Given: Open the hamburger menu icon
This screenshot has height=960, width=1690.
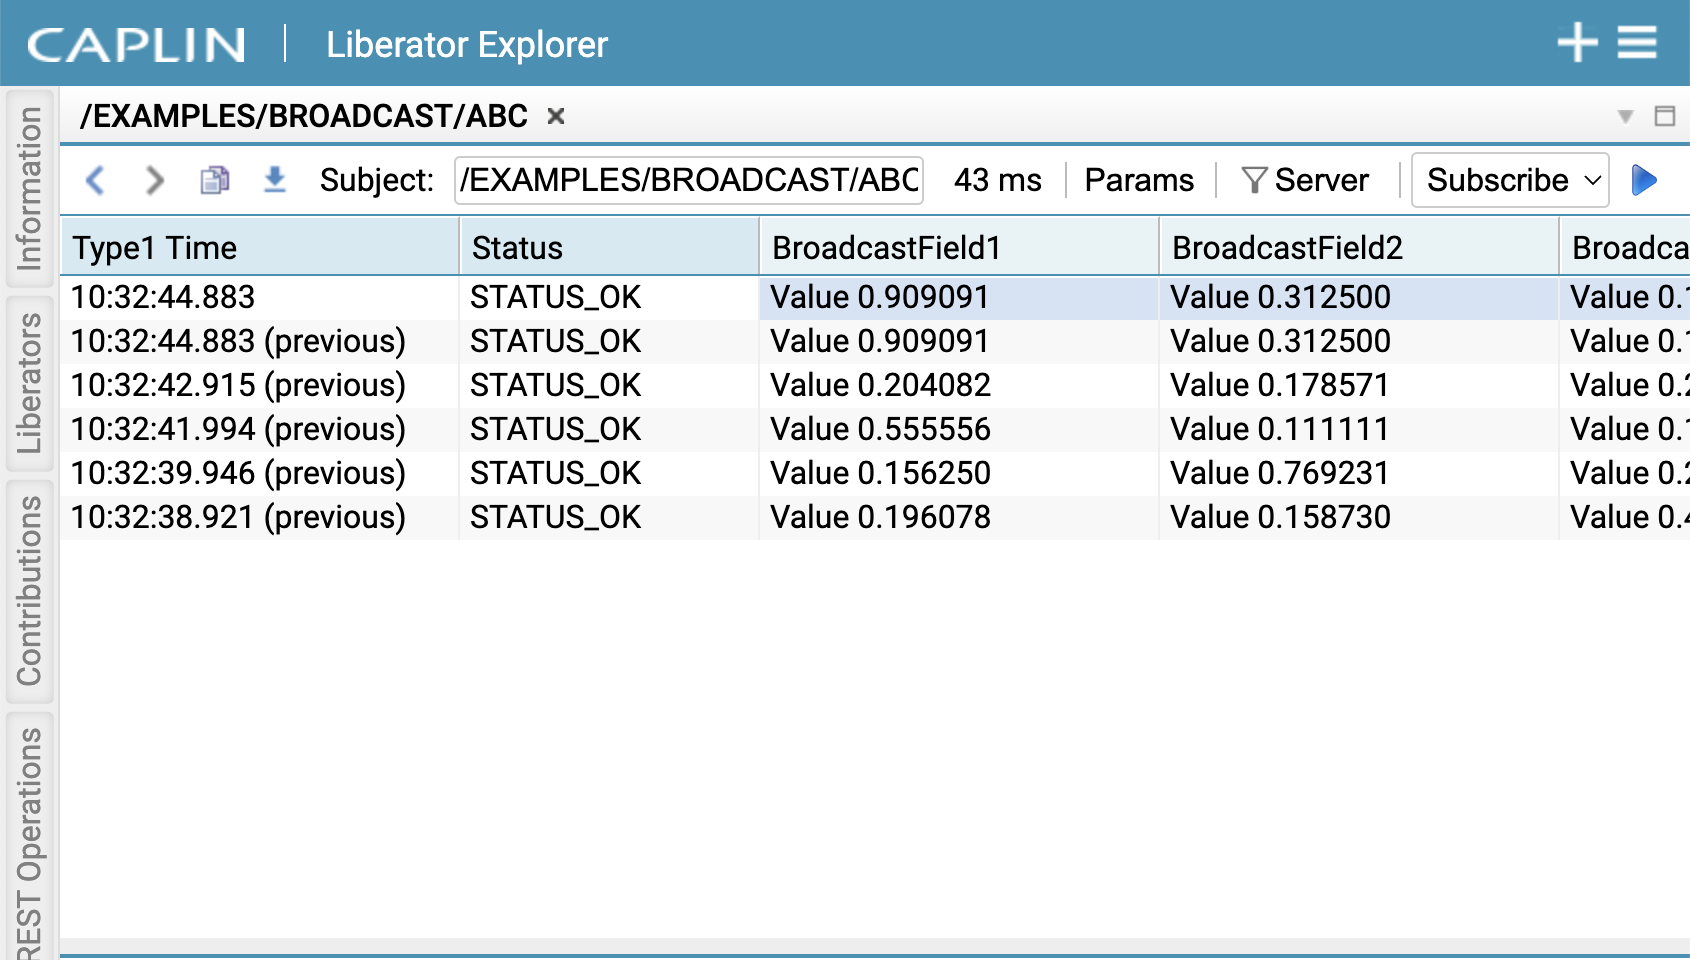Looking at the screenshot, I should point(1637,43).
